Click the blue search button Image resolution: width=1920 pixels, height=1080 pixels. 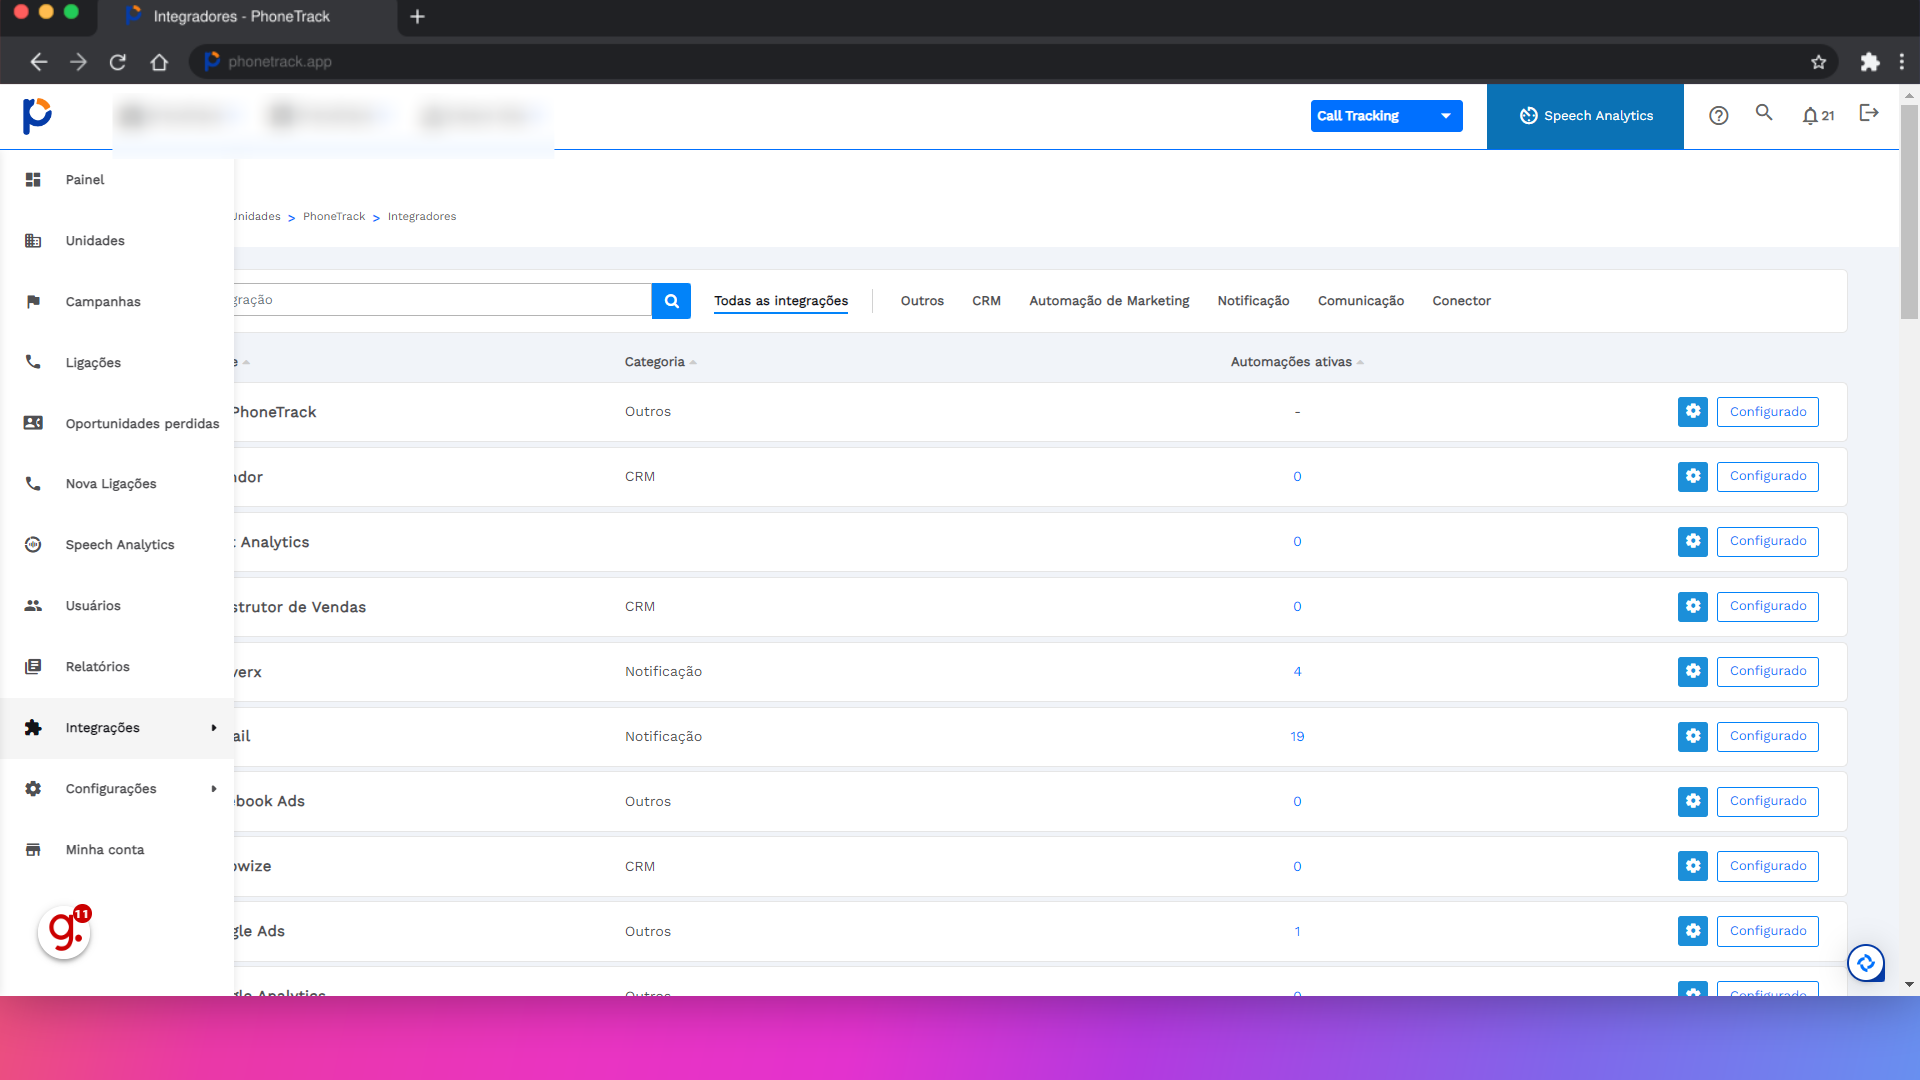pyautogui.click(x=671, y=301)
